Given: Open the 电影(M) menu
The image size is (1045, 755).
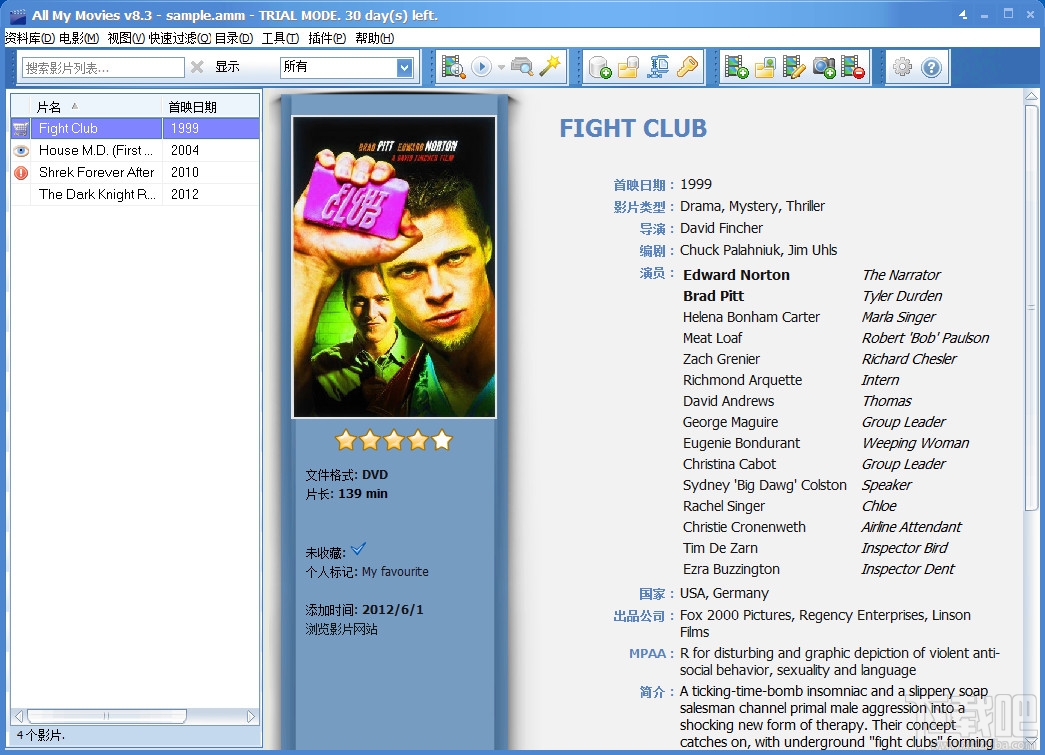Looking at the screenshot, I should [79, 38].
